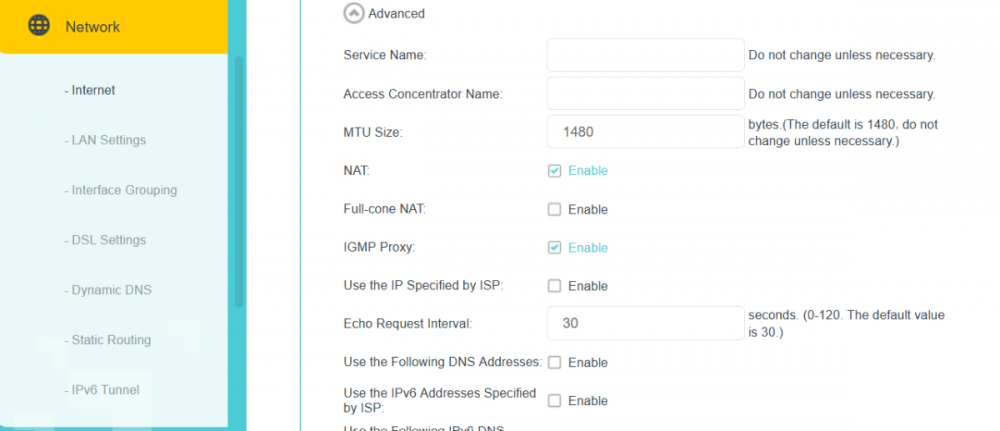Disable the IGMP Proxy checkbox

(554, 248)
